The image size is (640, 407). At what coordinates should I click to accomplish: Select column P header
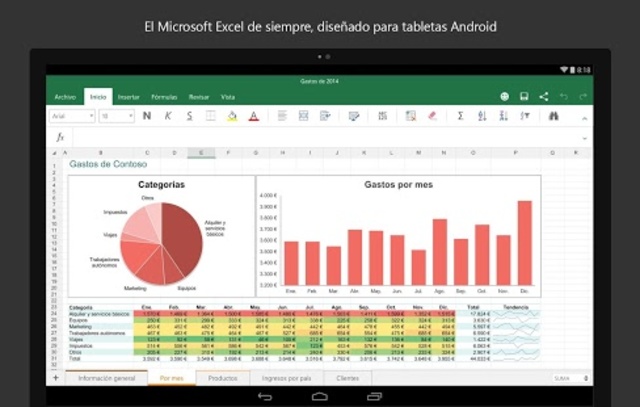coord(516,153)
